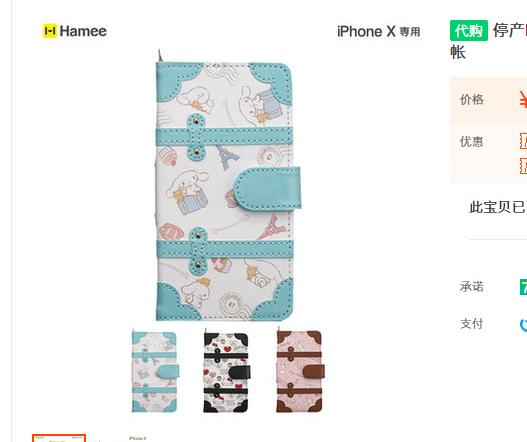Image resolution: width=527 pixels, height=442 pixels.
Task: Click the yellow Hamee logo icon
Action: point(50,31)
